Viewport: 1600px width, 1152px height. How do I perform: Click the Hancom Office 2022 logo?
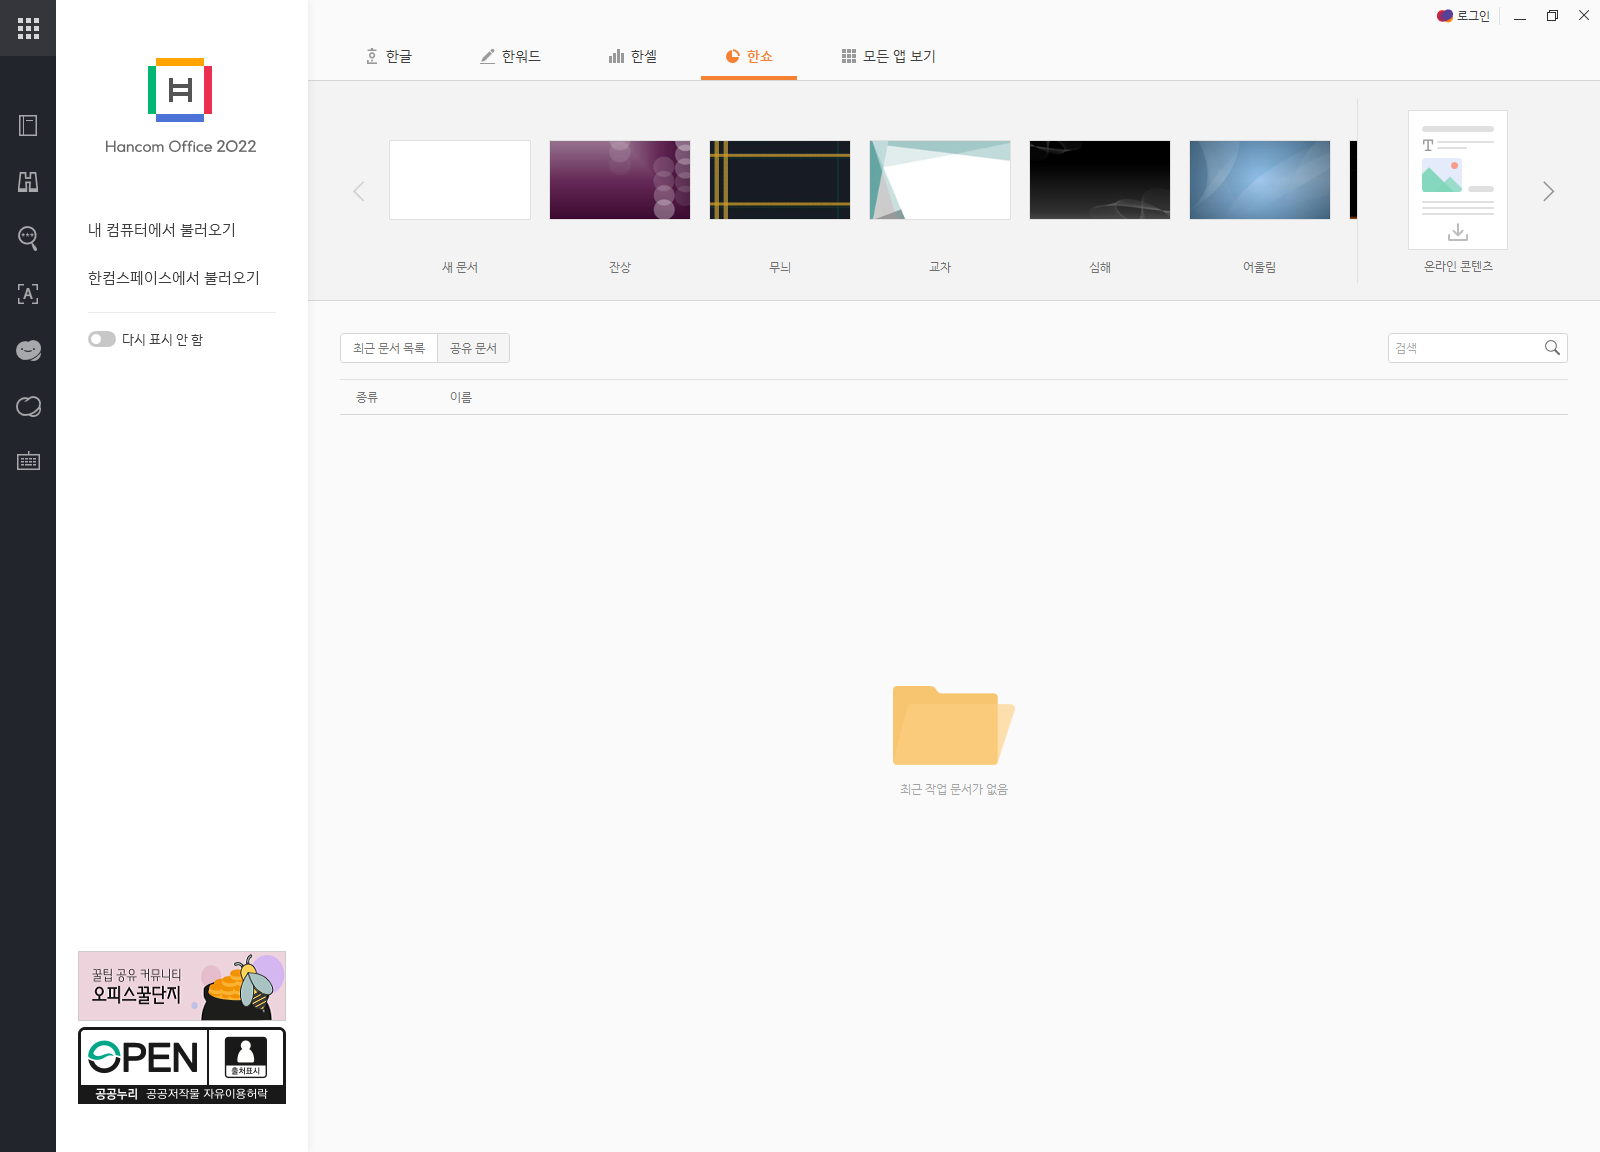click(180, 90)
